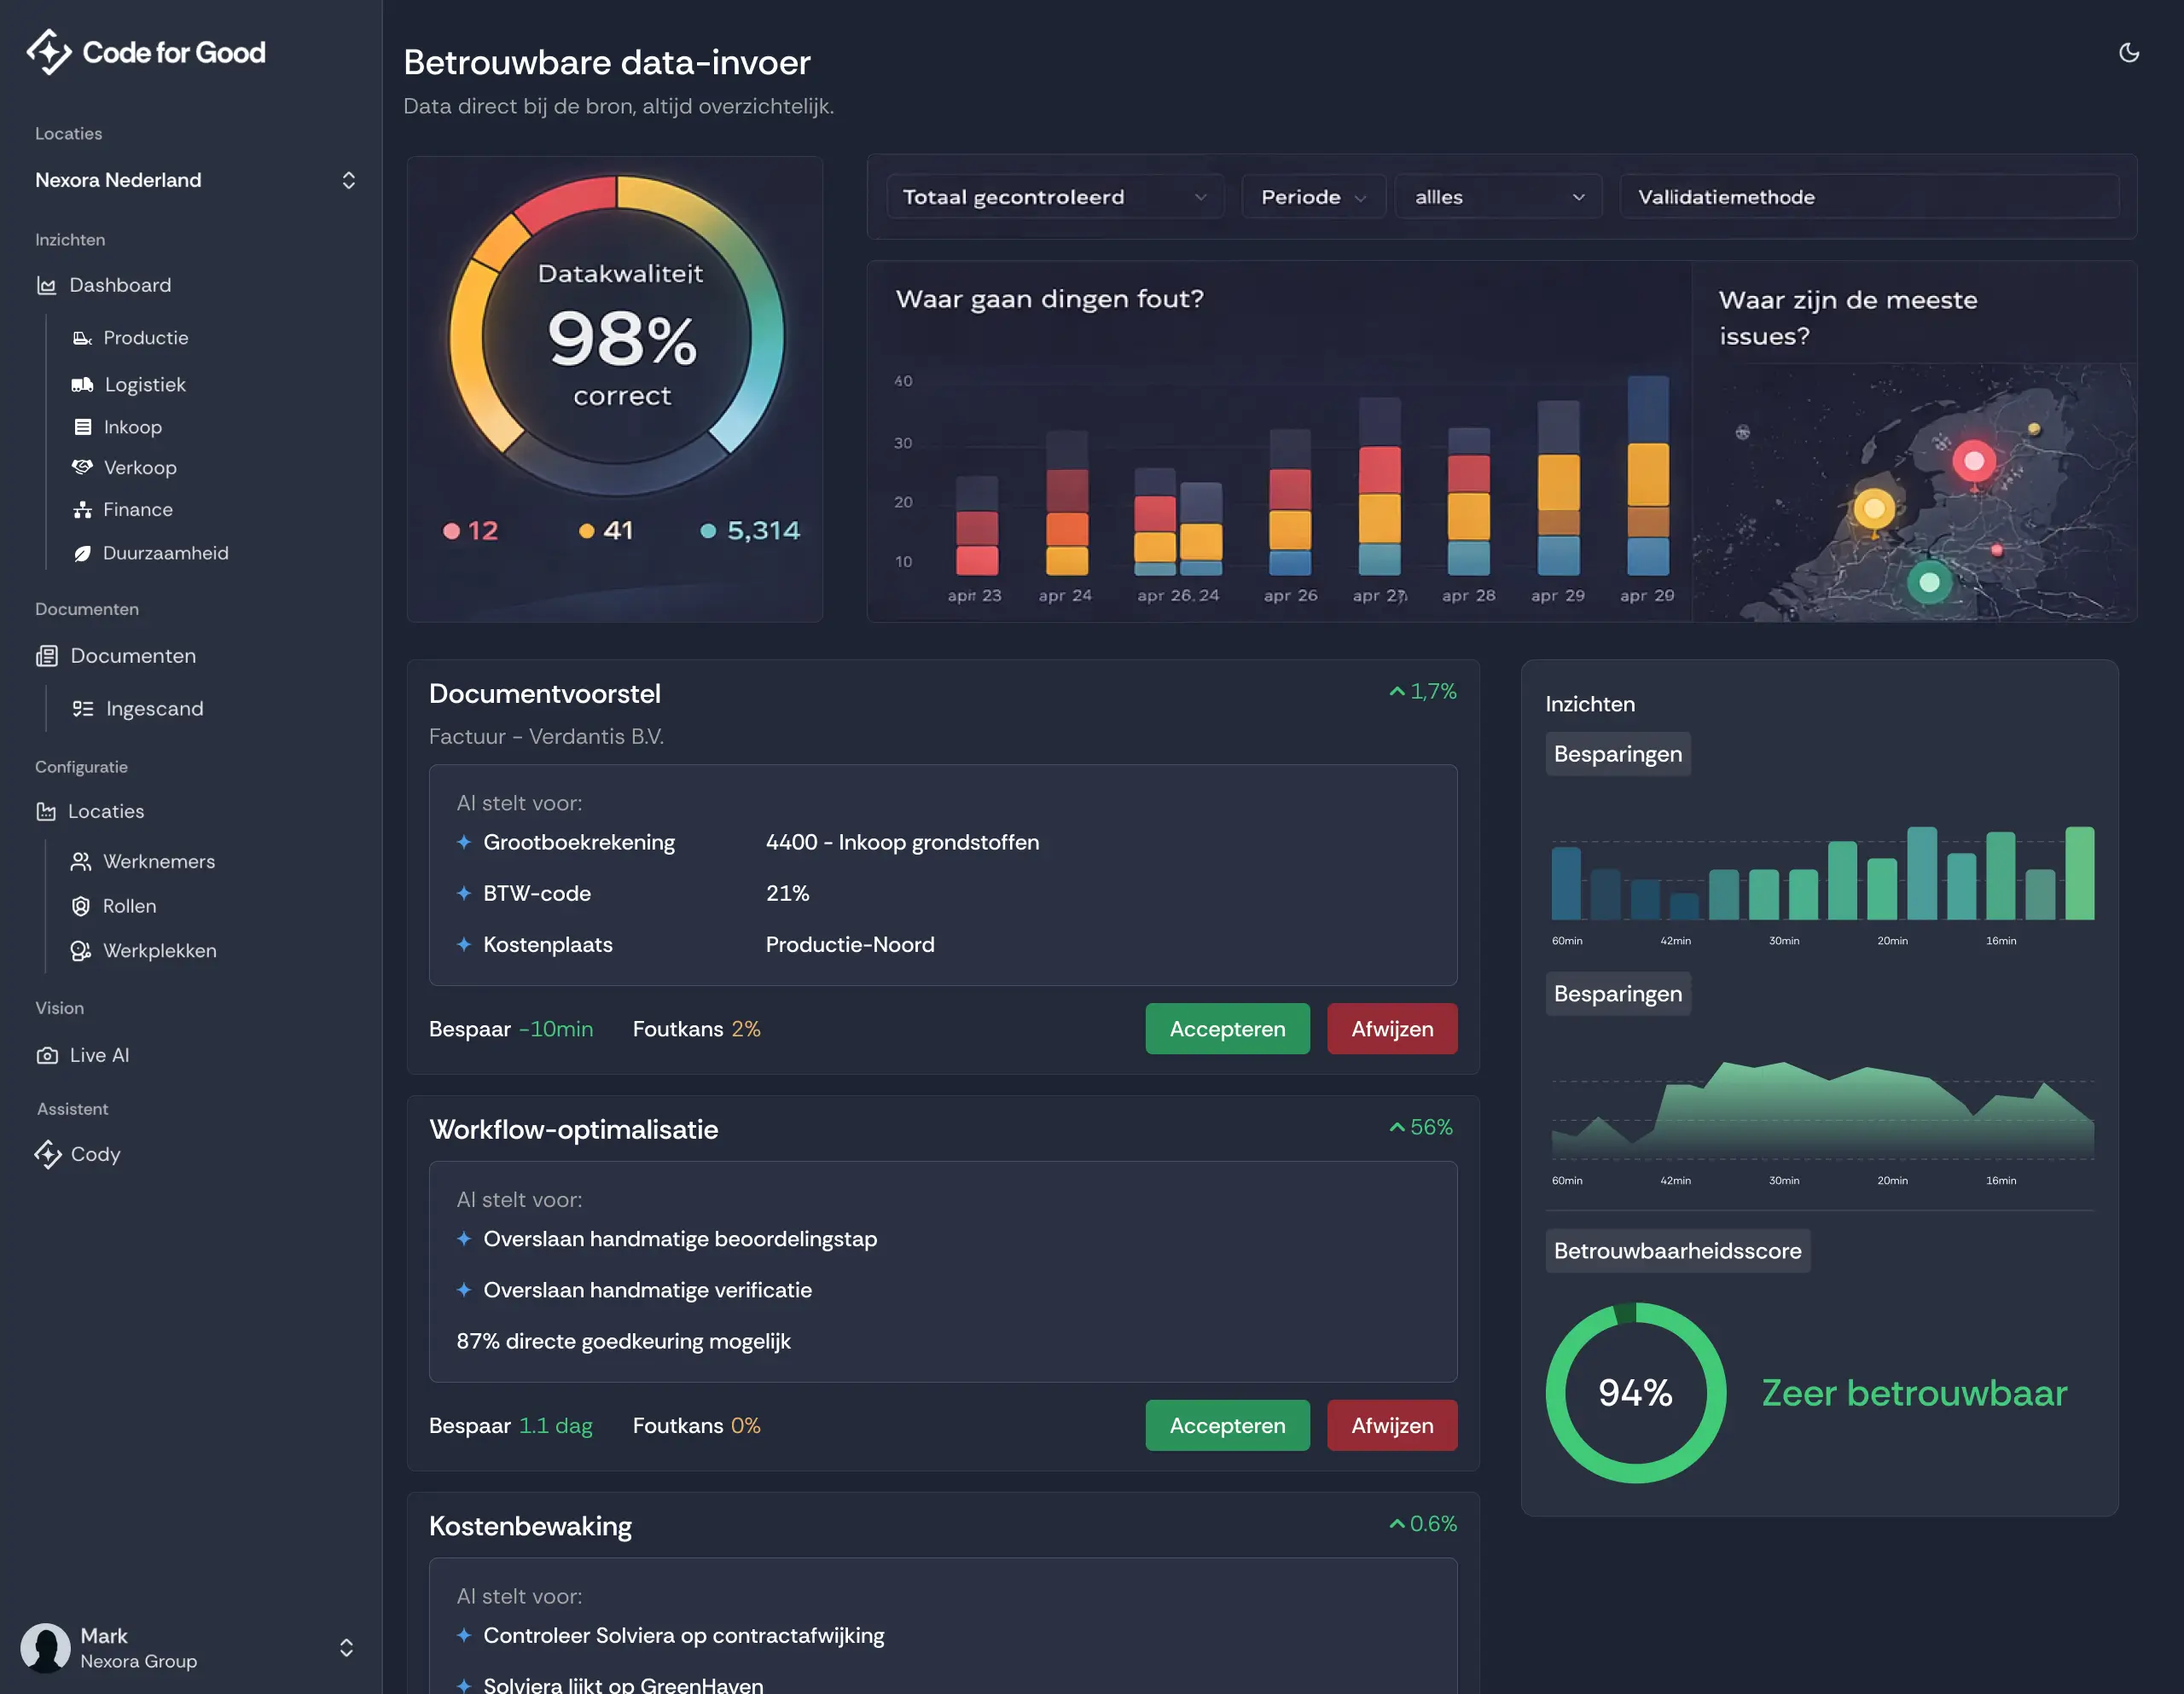The height and width of the screenshot is (1694, 2184).
Task: Open the Cody assistant
Action: [93, 1154]
